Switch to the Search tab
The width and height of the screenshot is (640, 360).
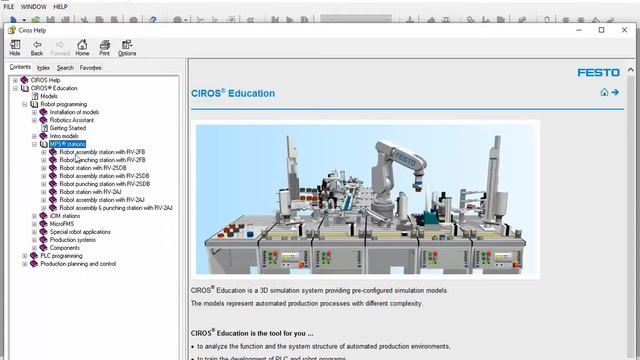tap(65, 68)
